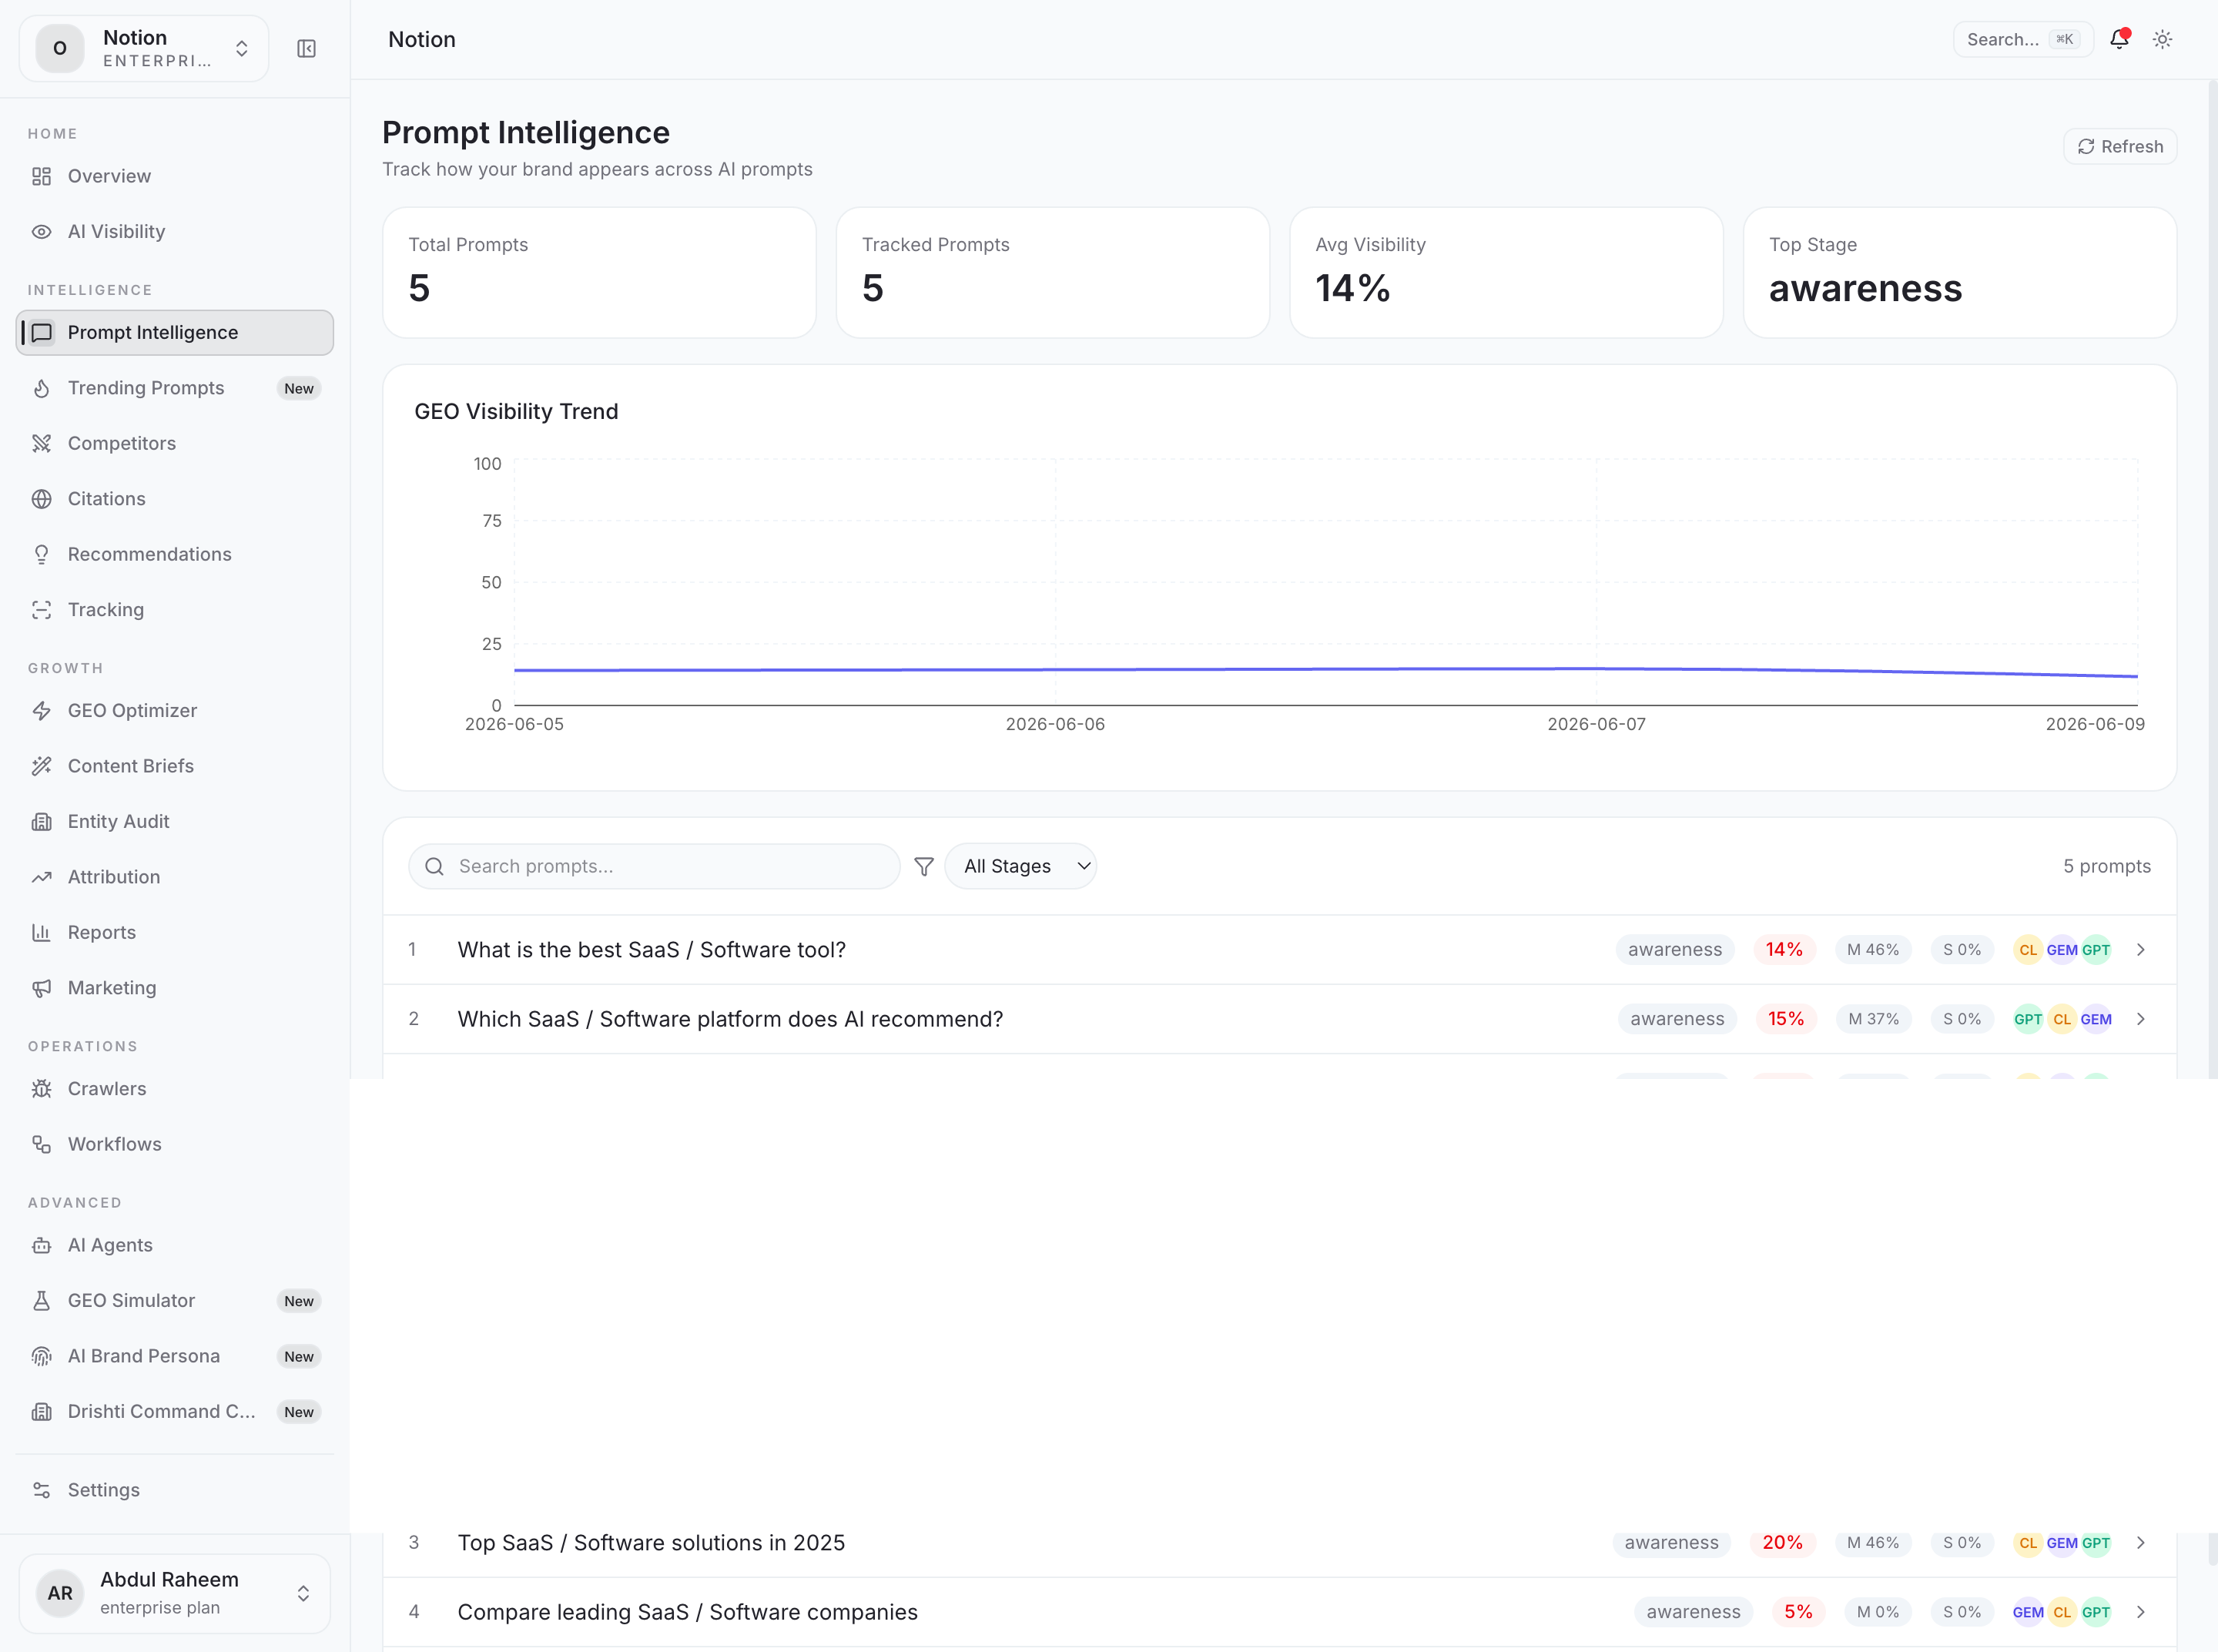Image resolution: width=2218 pixels, height=1652 pixels.
Task: Expand prompt row 3 chevron
Action: point(2141,1543)
